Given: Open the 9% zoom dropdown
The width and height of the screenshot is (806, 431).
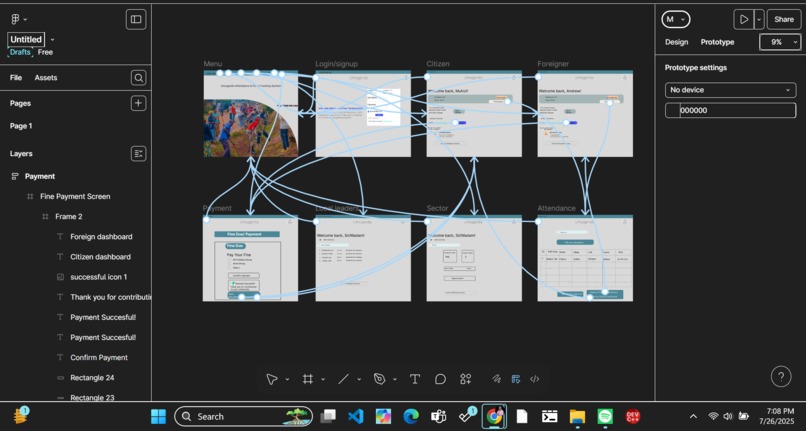Looking at the screenshot, I should pyautogui.click(x=780, y=42).
